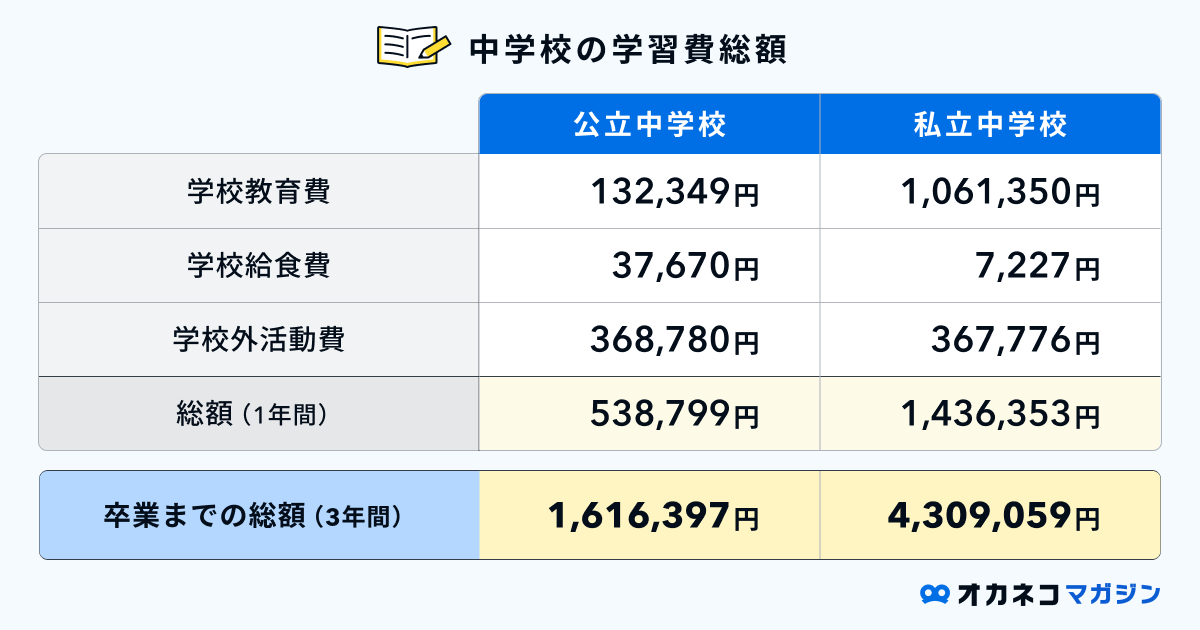Select the 学校教育費 row label
The width and height of the screenshot is (1200, 630).
tap(258, 192)
